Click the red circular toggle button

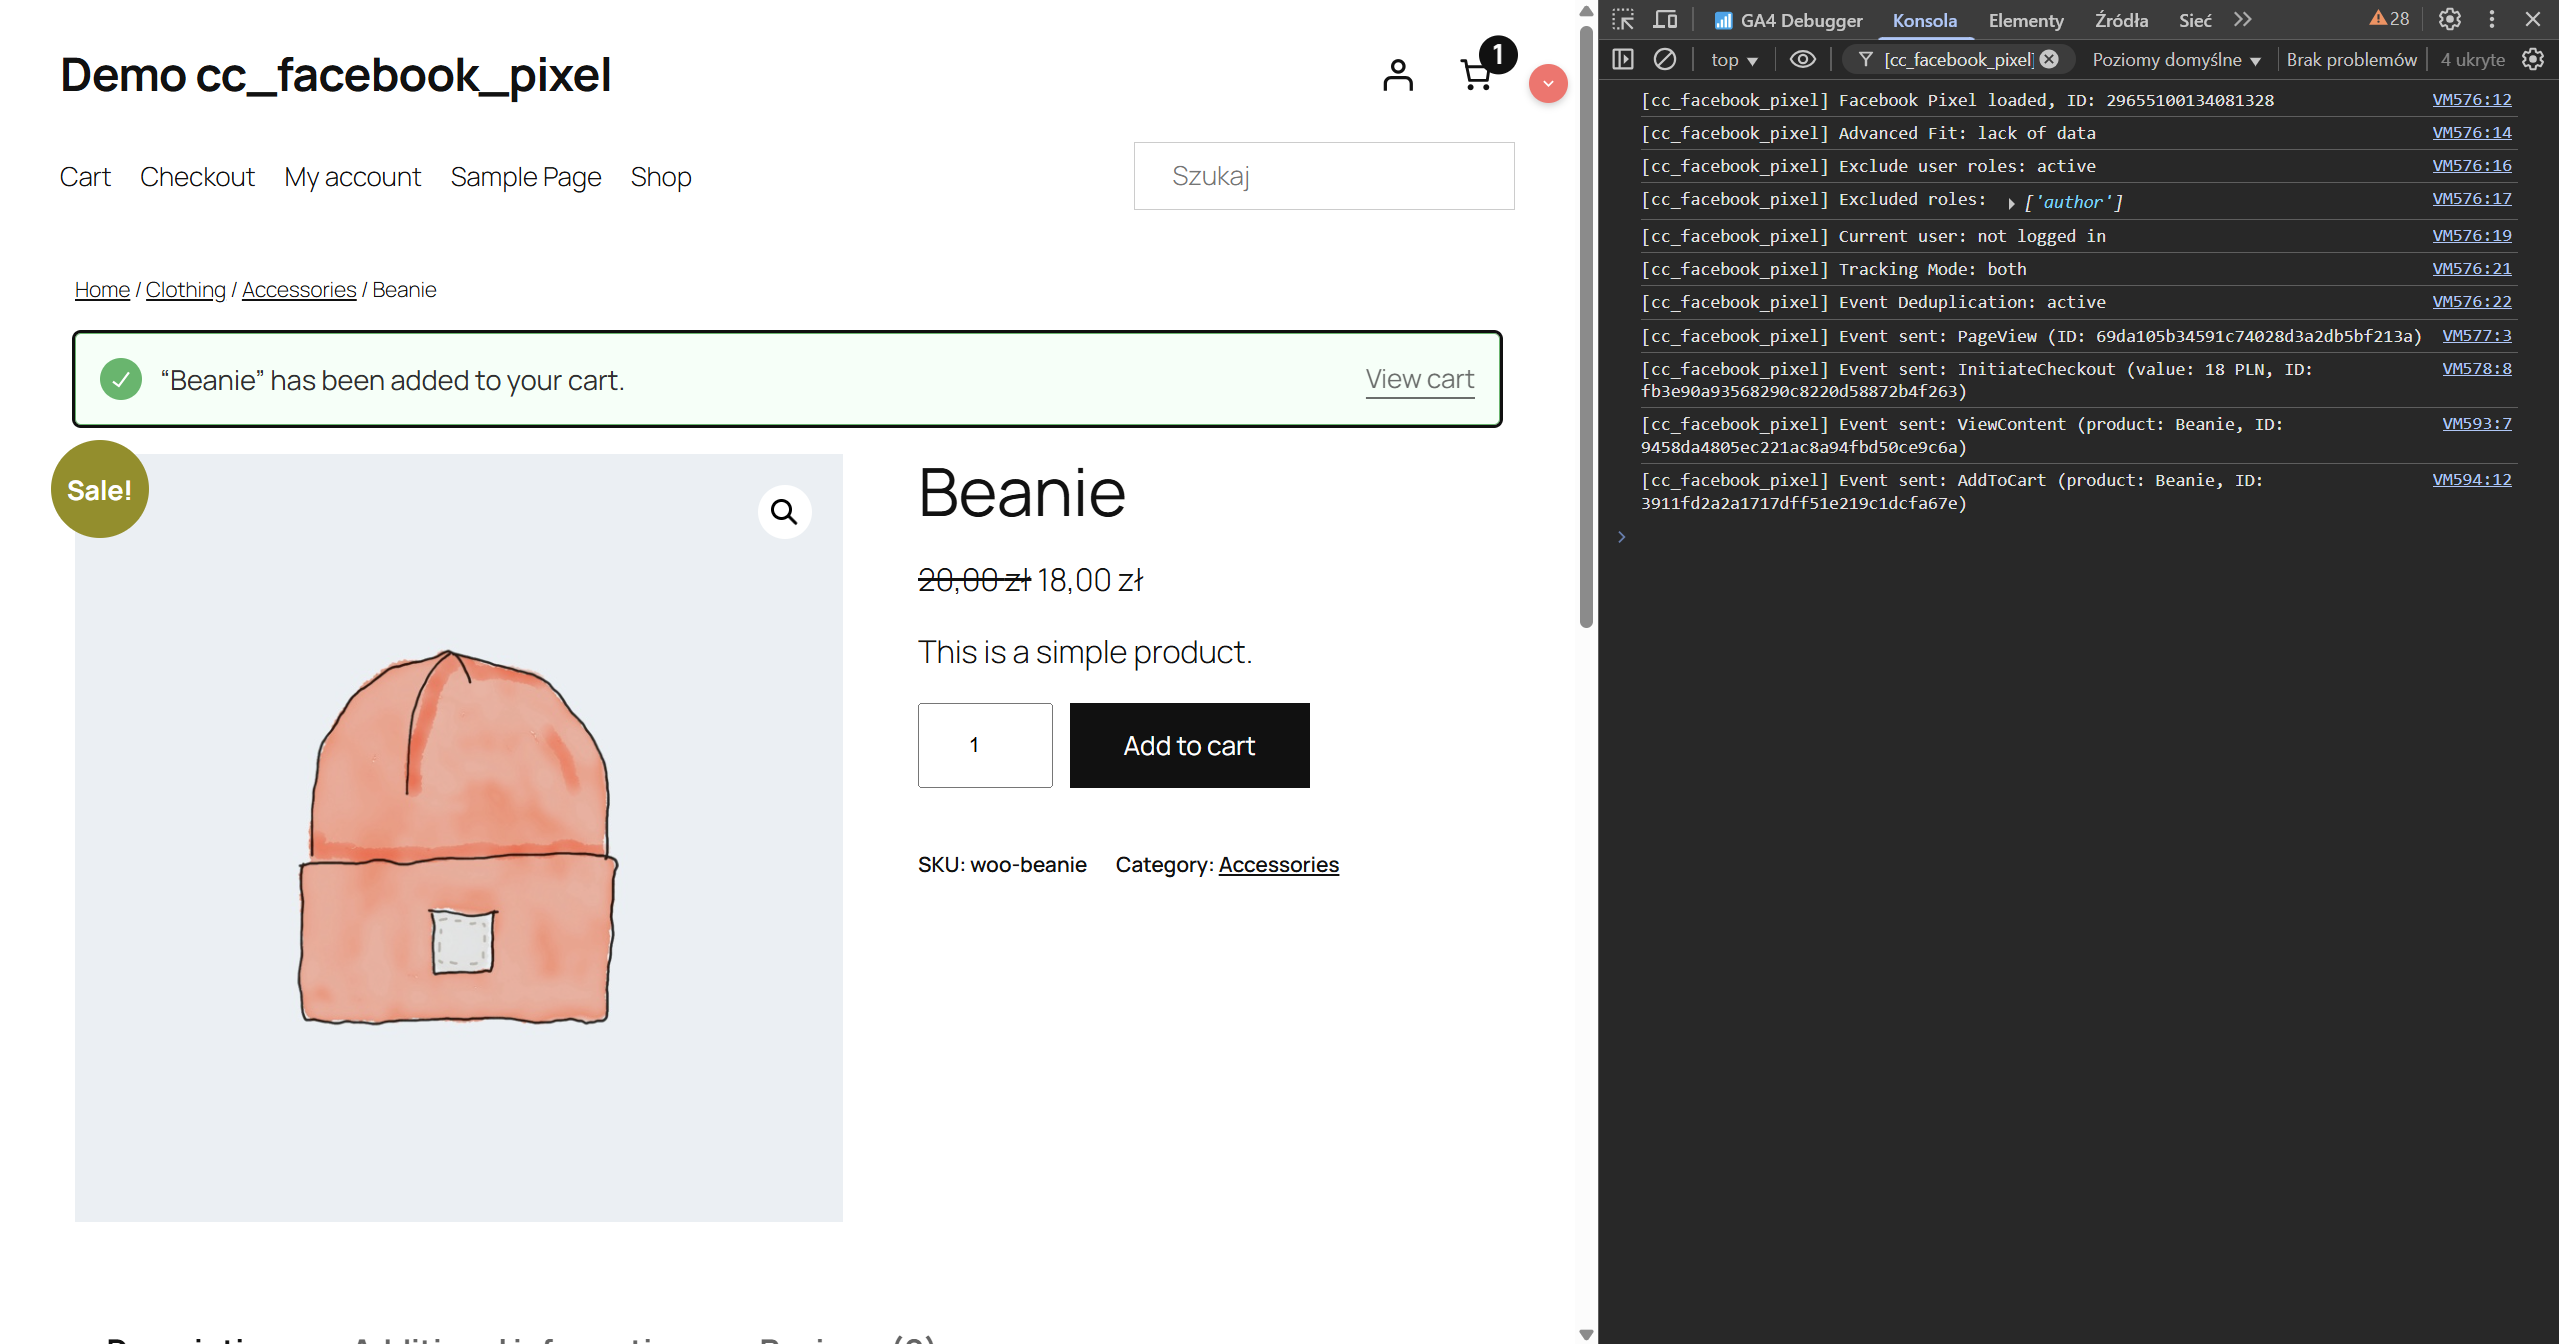coord(1548,83)
